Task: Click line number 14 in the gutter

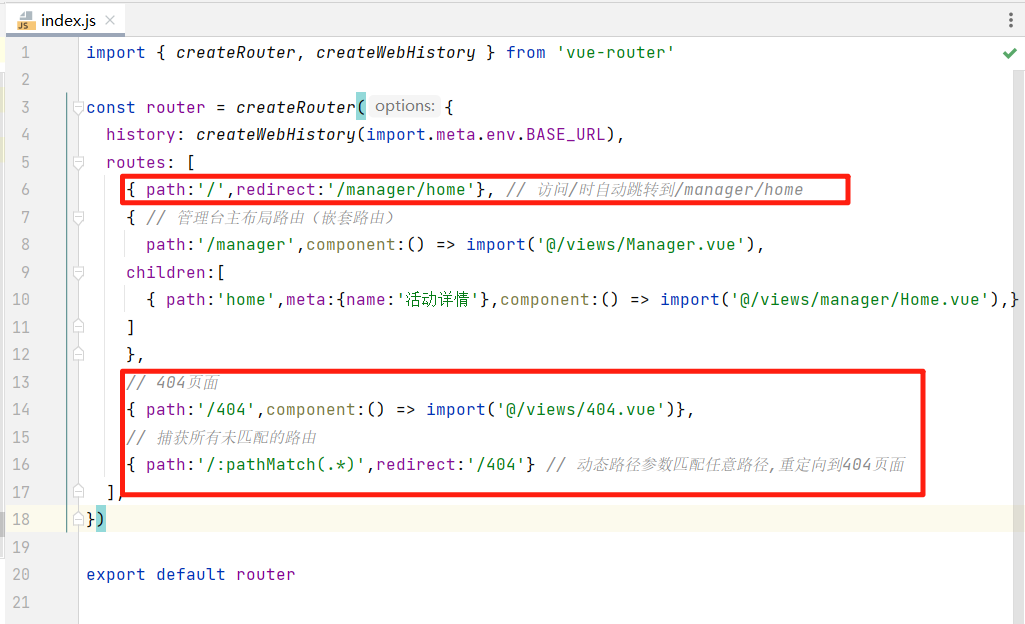Action: click(21, 409)
